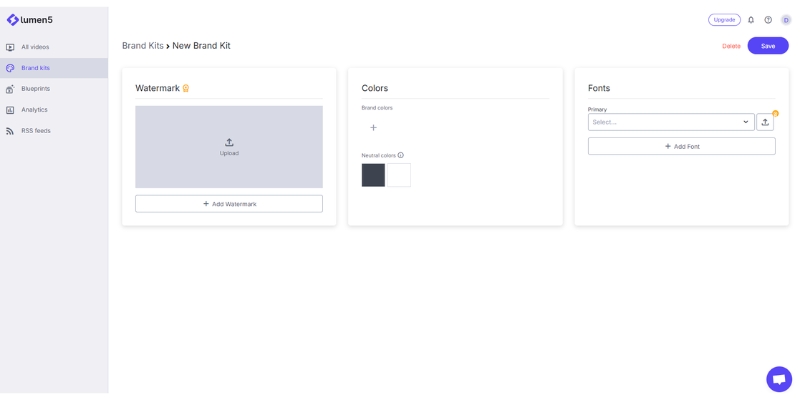Image resolution: width=800 pixels, height=400 pixels.
Task: Click the Lumen5 logo
Action: click(x=30, y=20)
